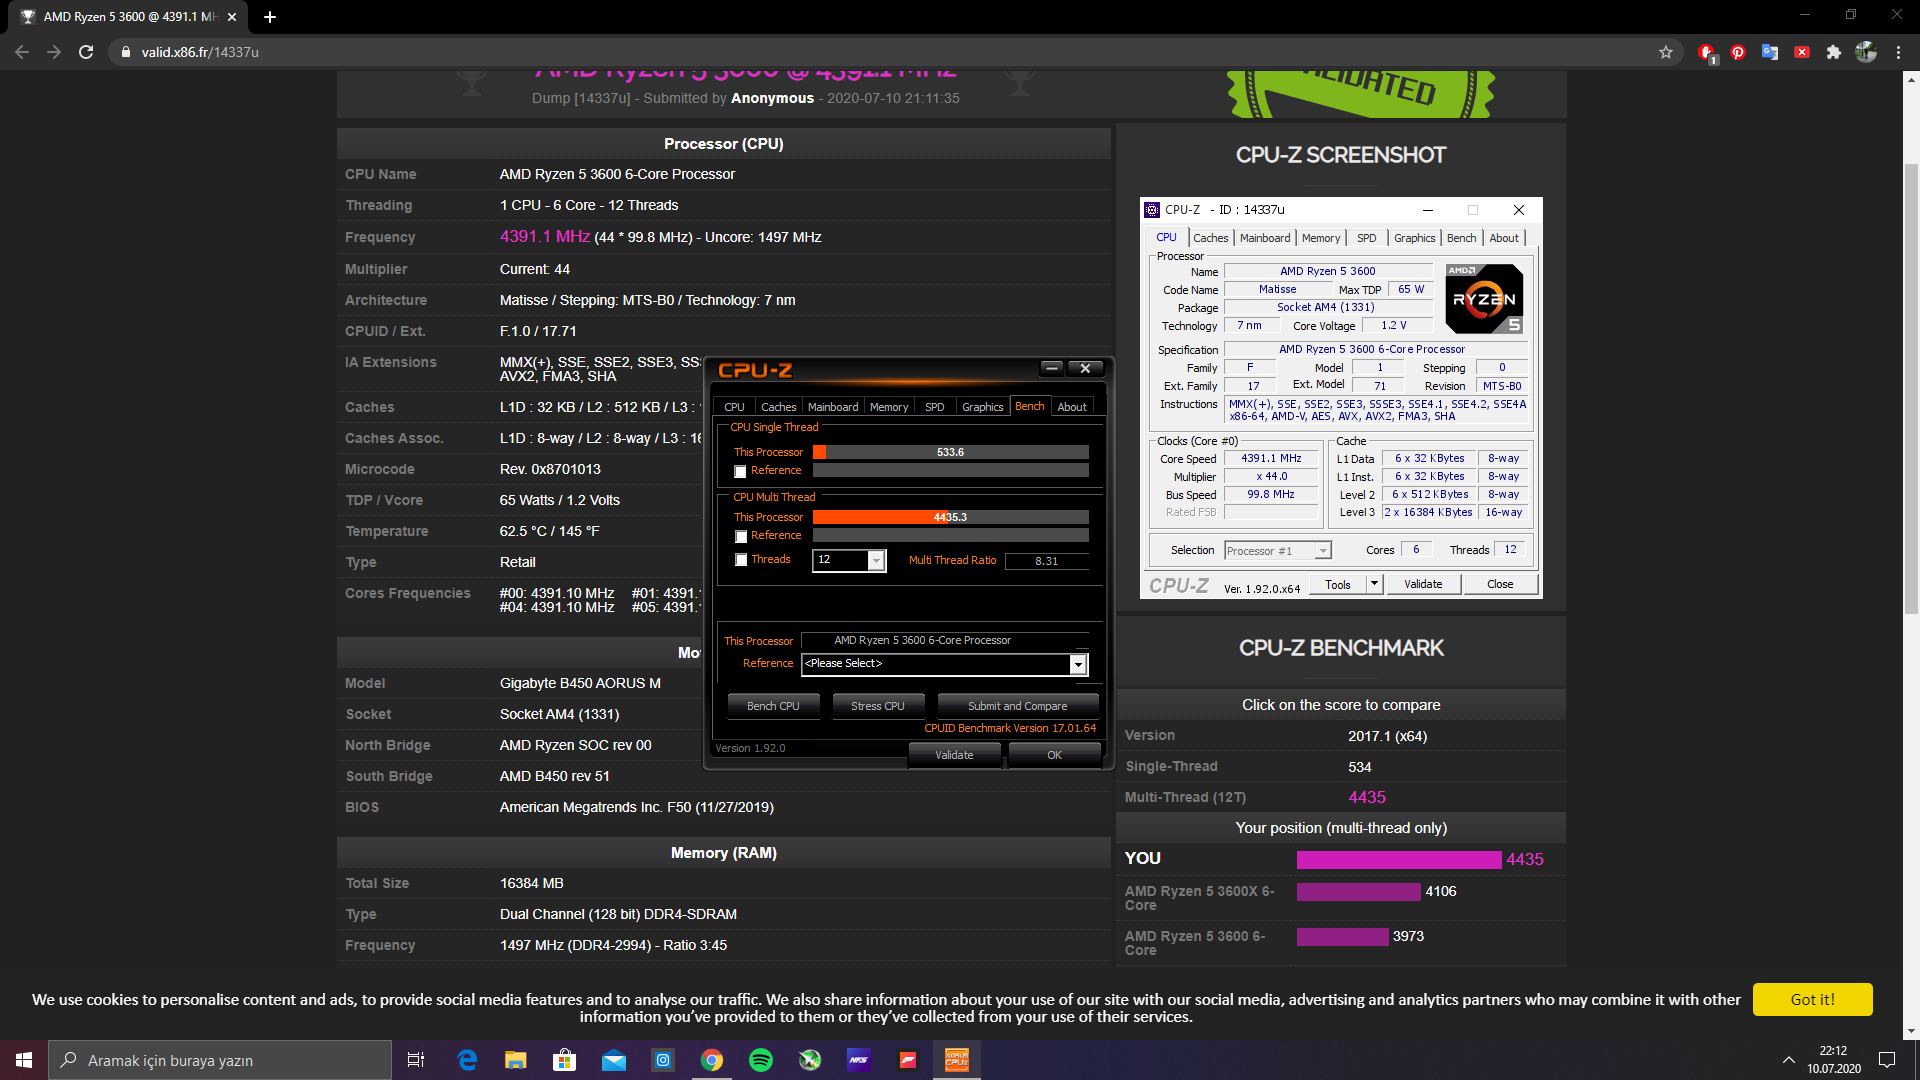Screen dimensions: 1920x1080
Task: Open Spotify from the taskbar
Action: pyautogui.click(x=761, y=1060)
